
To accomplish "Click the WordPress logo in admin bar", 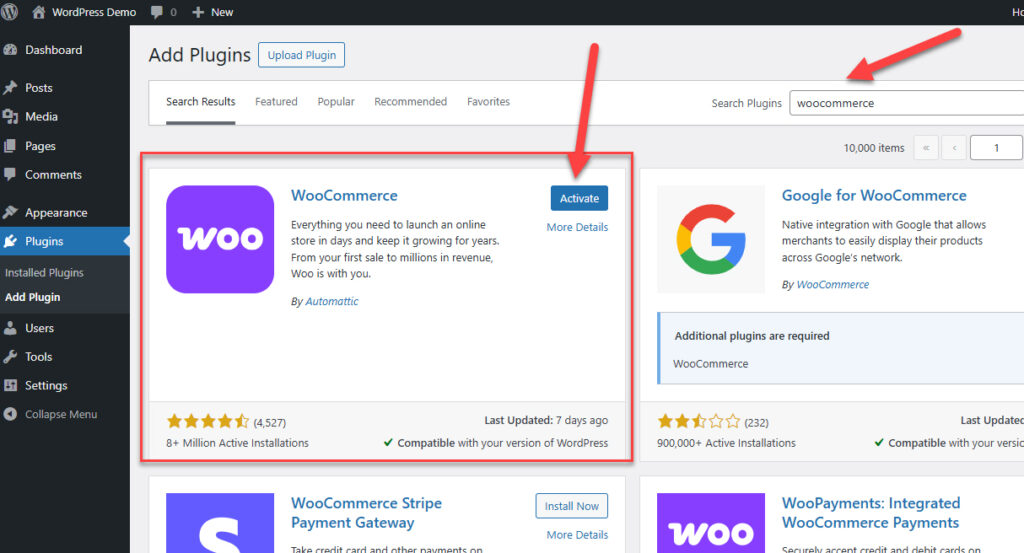I will pos(9,12).
